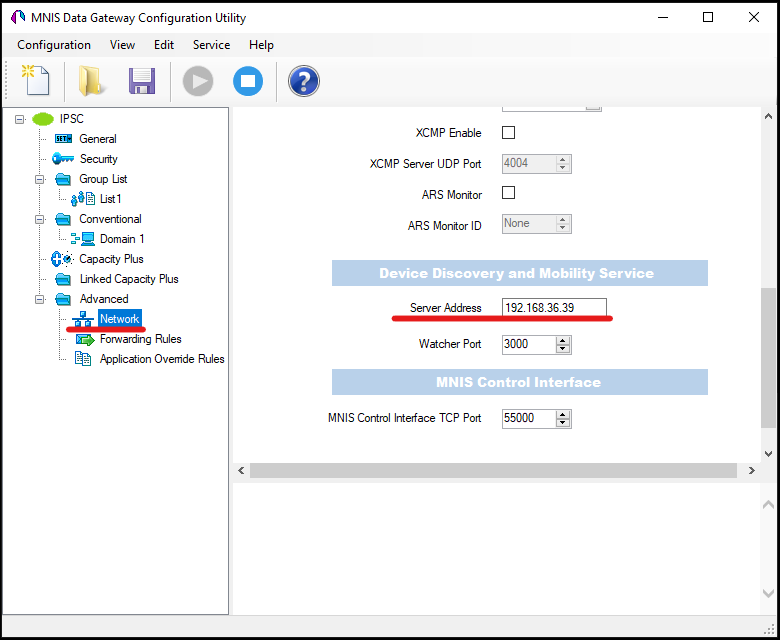
Task: Select Domain 1 under Conventional
Action: point(122,239)
